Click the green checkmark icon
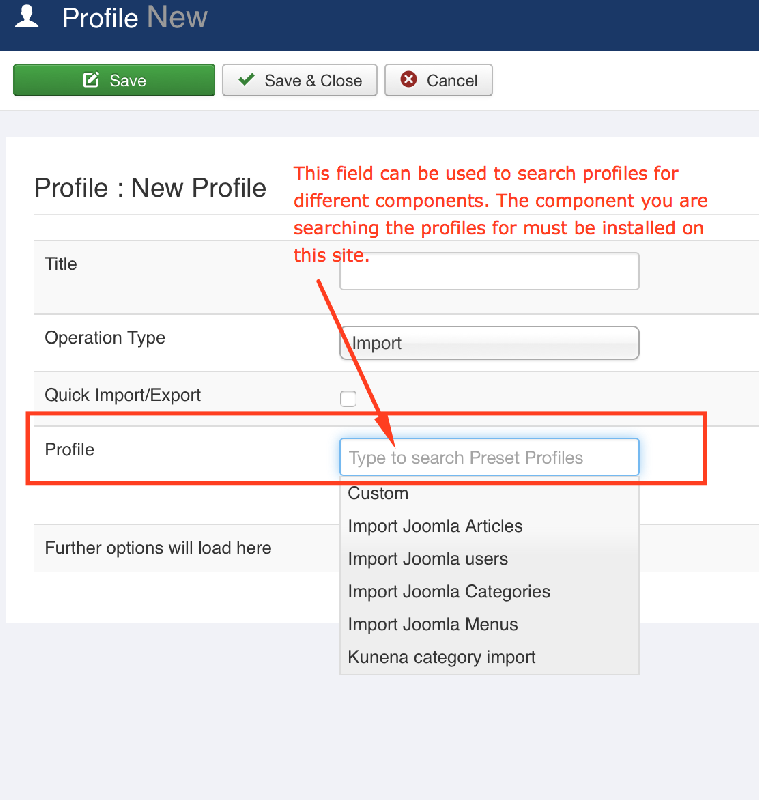This screenshot has height=800, width=759. [246, 79]
